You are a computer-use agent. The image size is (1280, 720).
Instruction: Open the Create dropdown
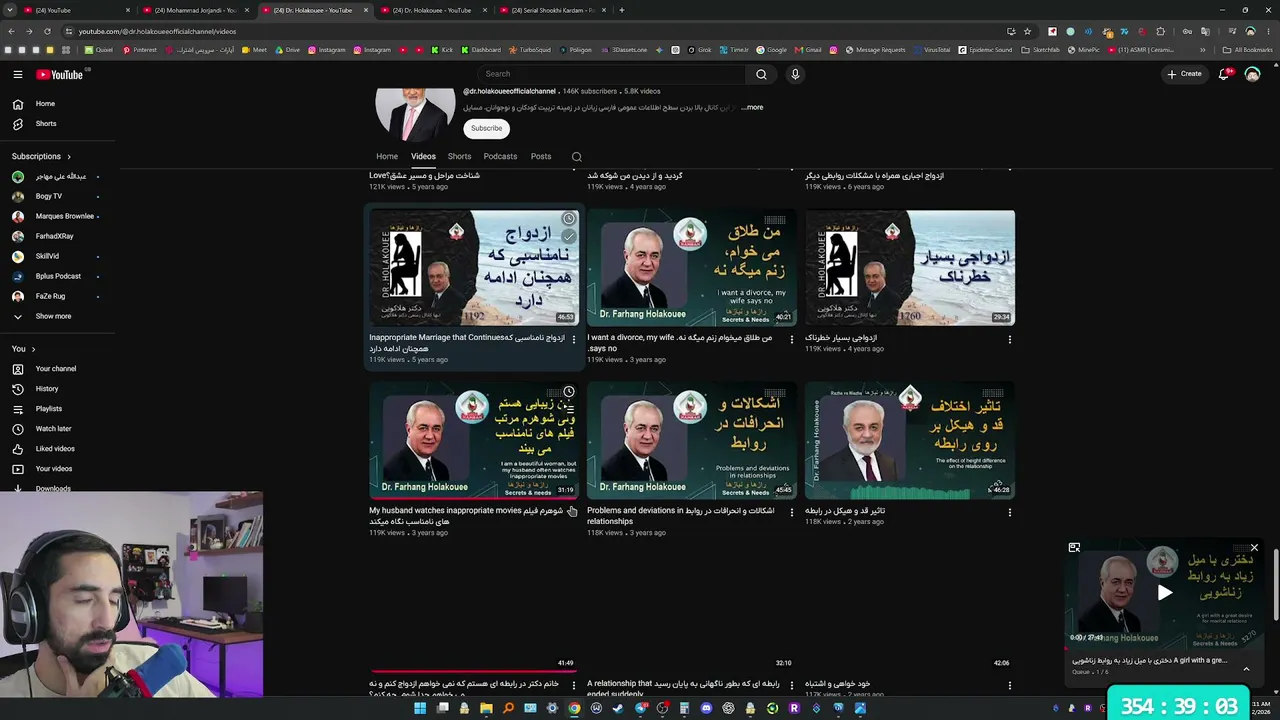click(1184, 74)
